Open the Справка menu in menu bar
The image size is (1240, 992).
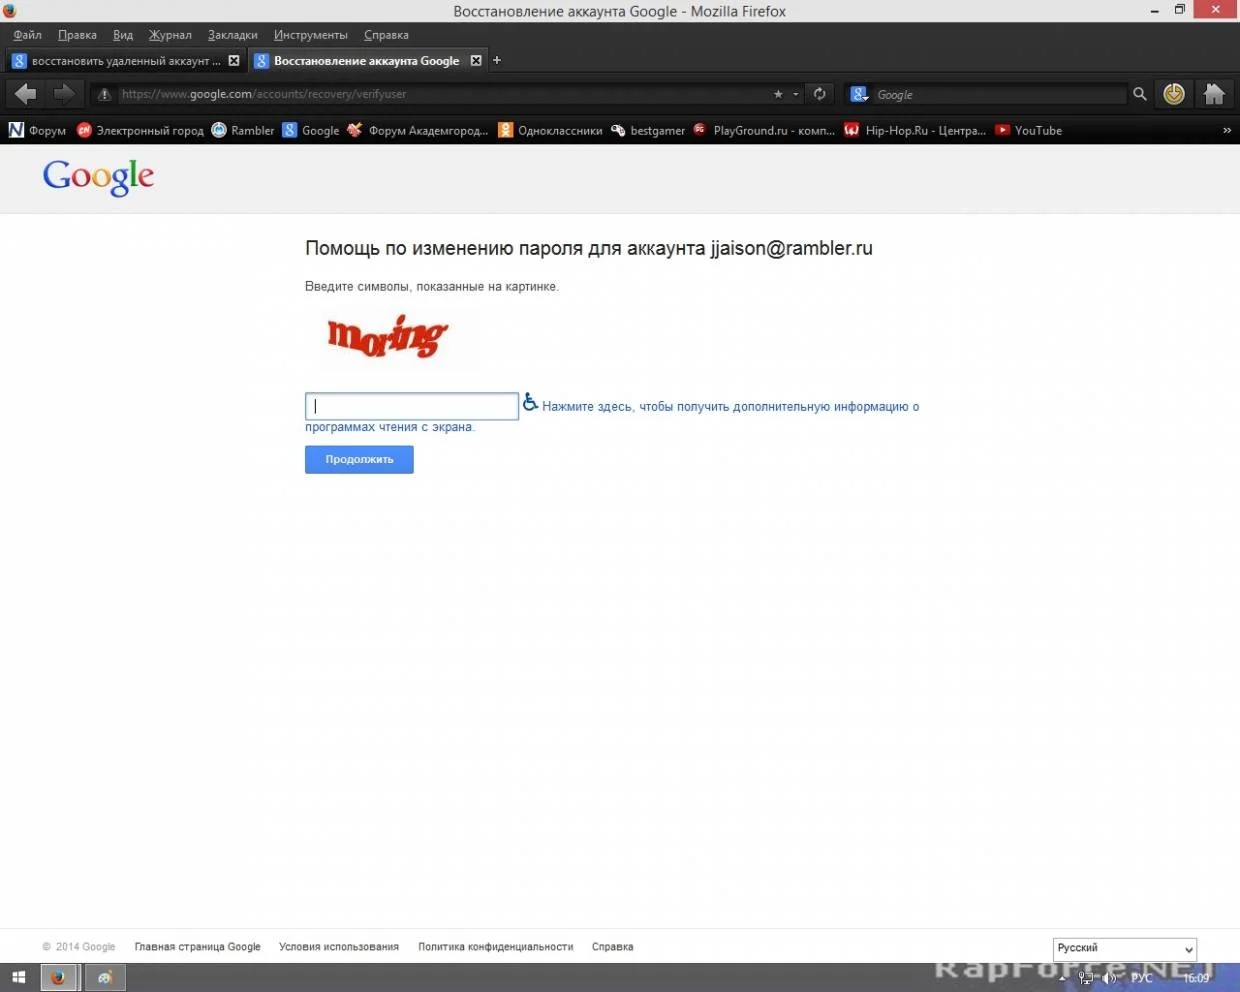point(386,35)
